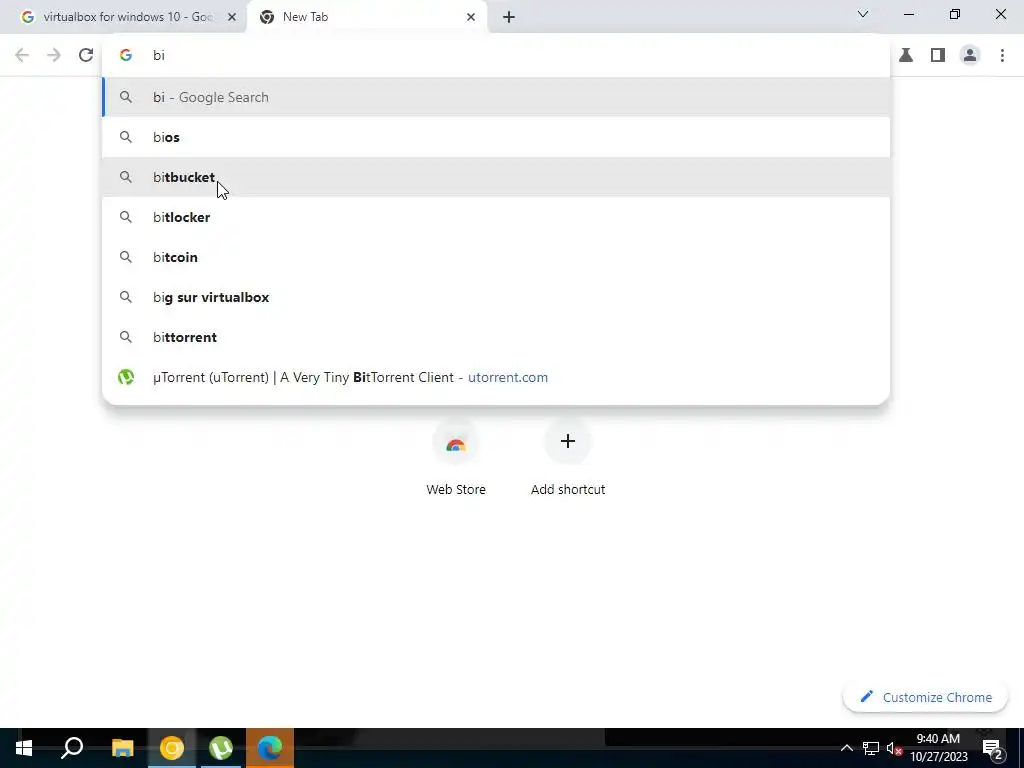Screen dimensions: 1024x768
Task: Click the network icon in system tray
Action: click(871, 748)
